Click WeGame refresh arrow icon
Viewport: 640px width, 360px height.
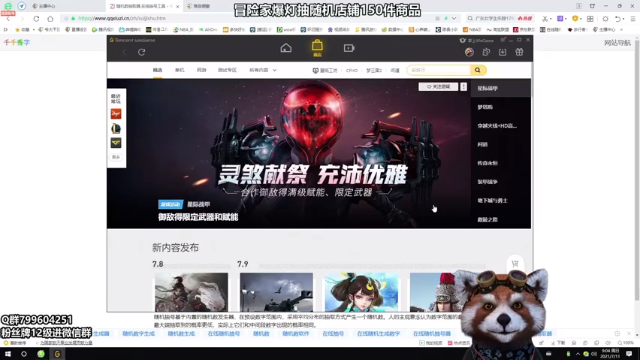tap(142, 52)
